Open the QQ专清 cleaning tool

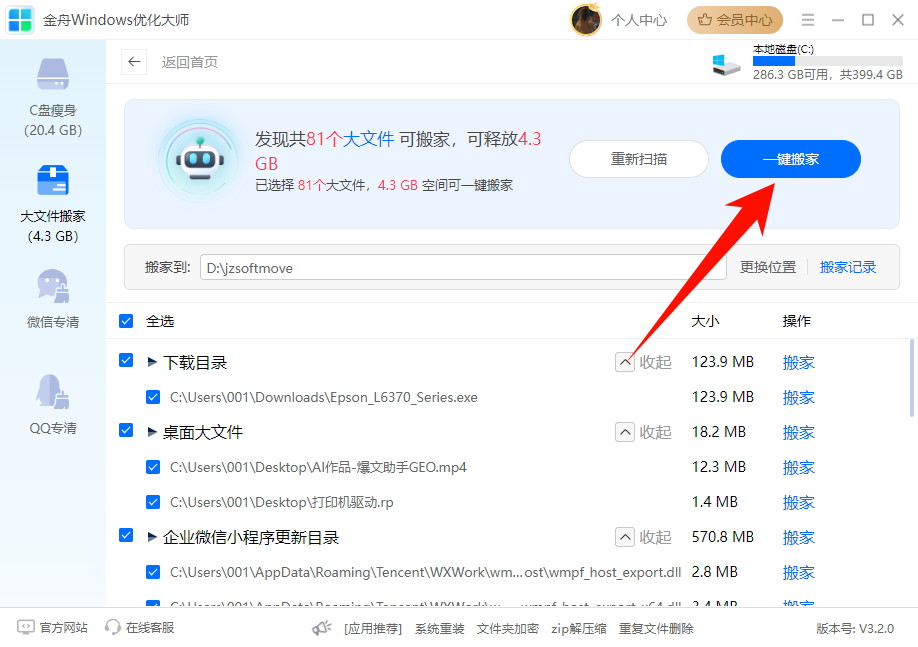tap(52, 400)
